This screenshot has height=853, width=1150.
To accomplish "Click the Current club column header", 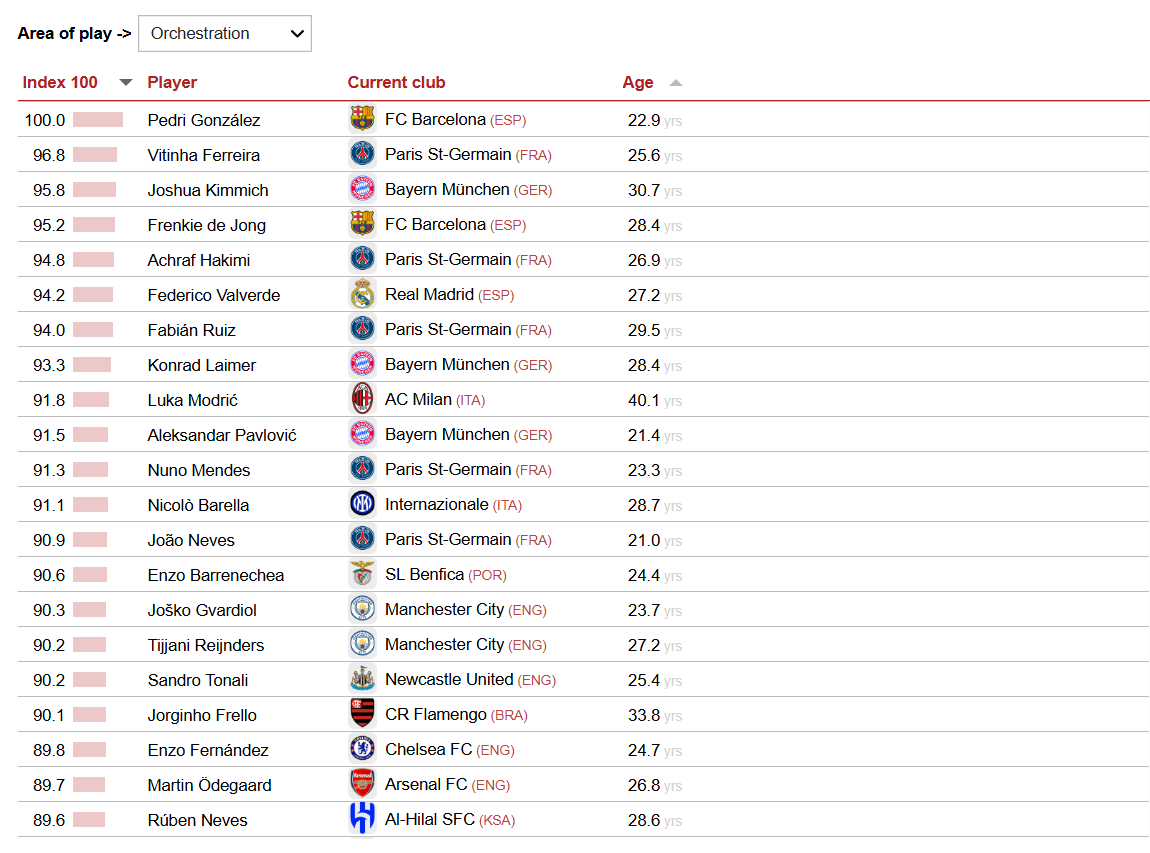I will coord(396,82).
